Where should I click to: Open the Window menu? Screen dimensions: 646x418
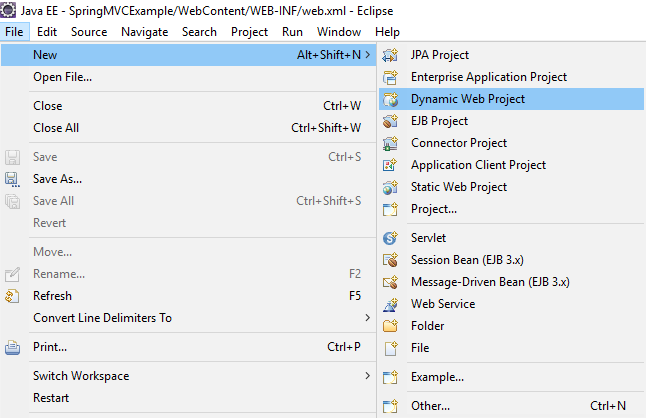339,32
